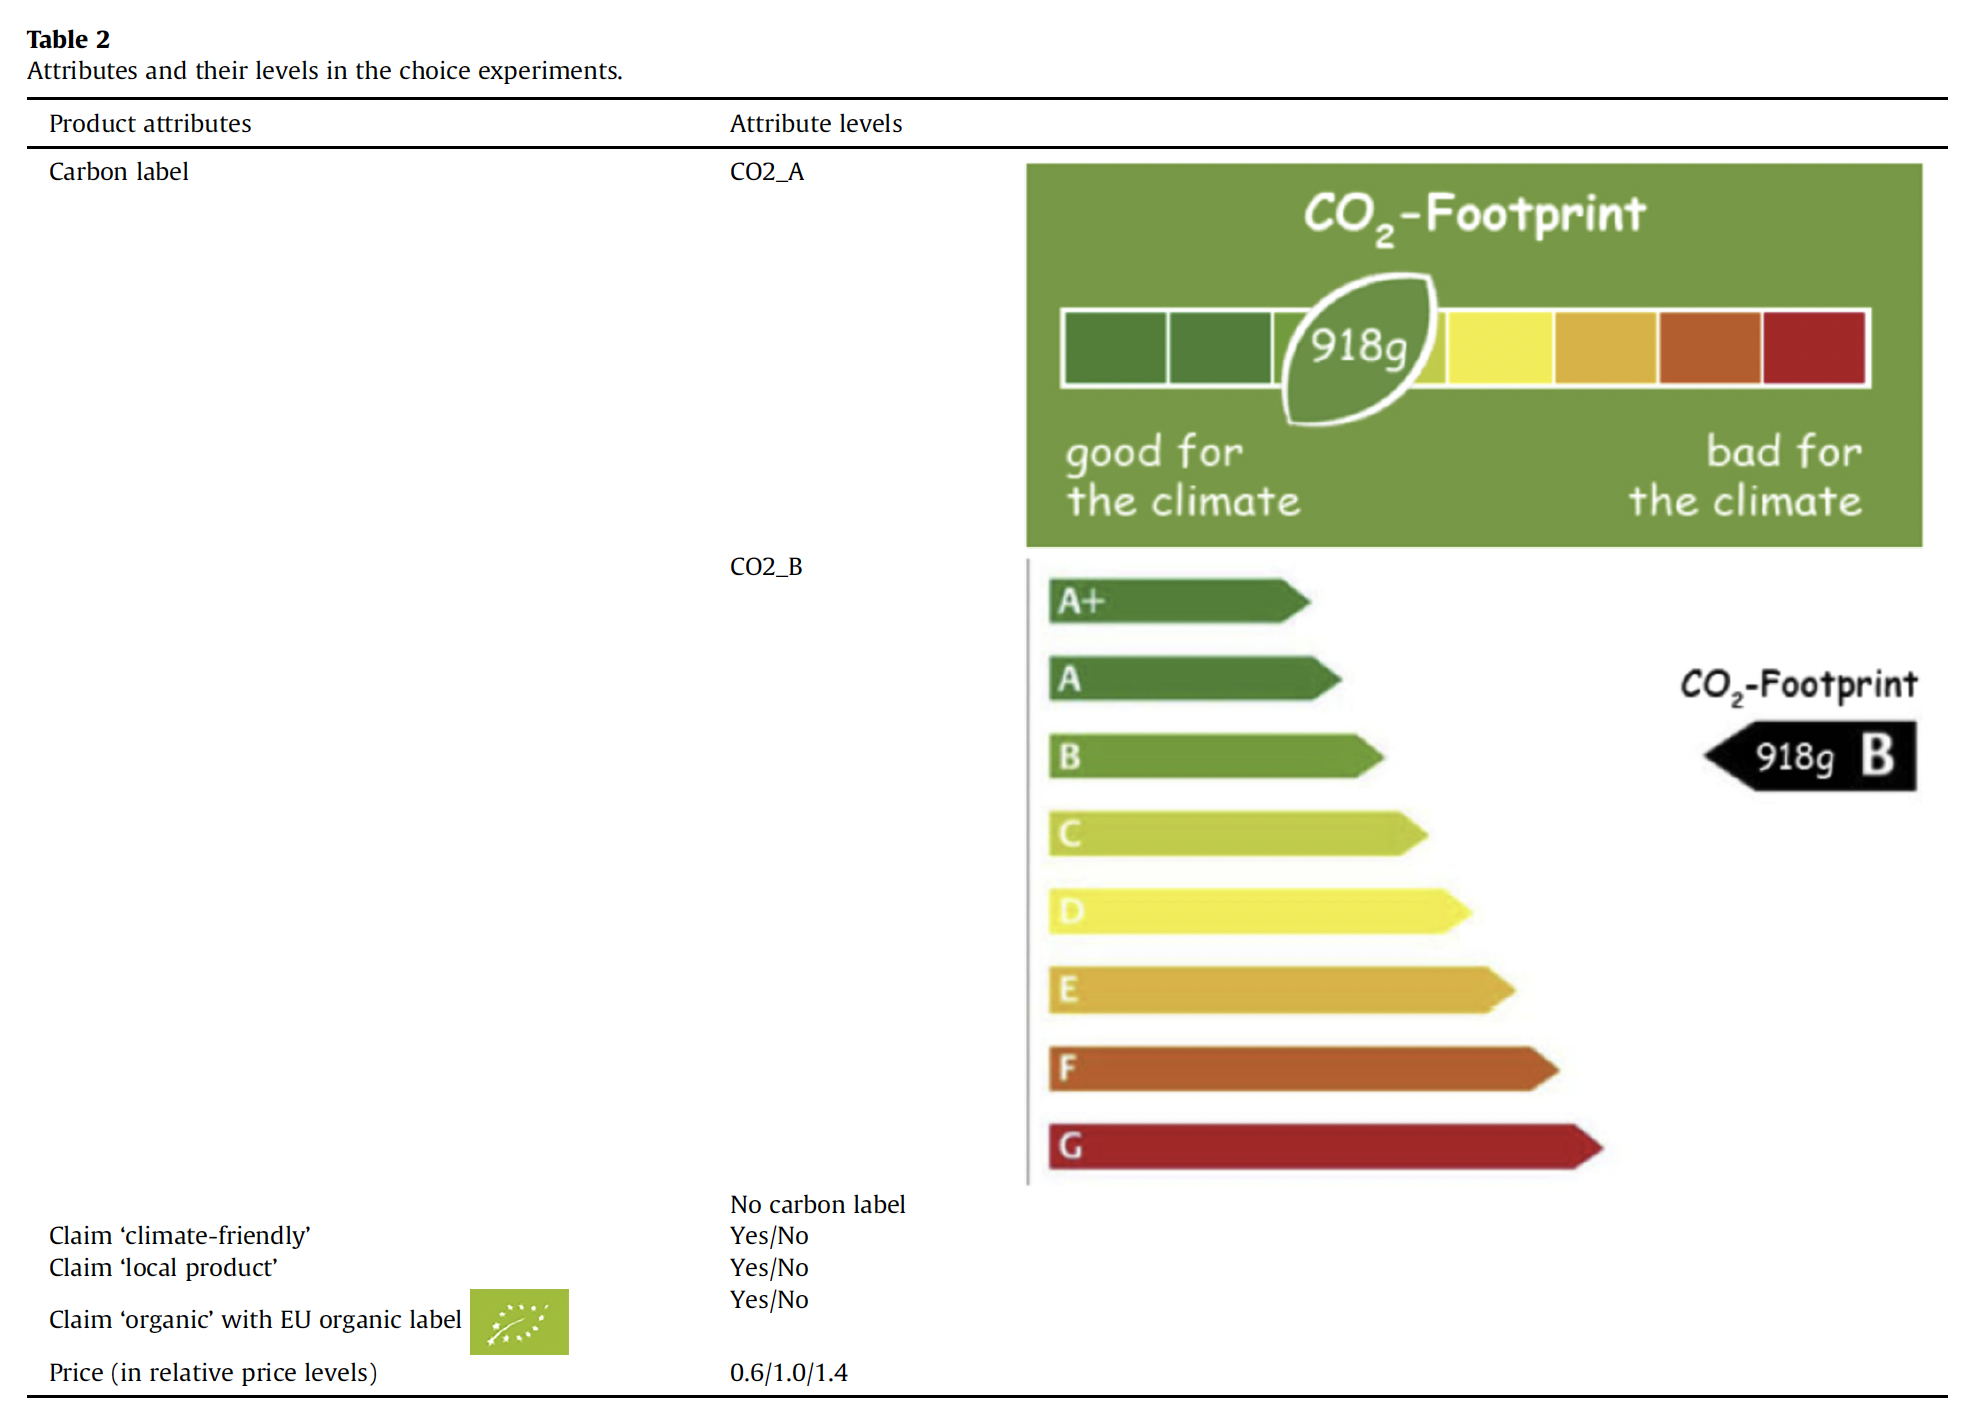Click the E amber arrow bar
Viewport: 1974px width, 1428px height.
click(x=1280, y=990)
